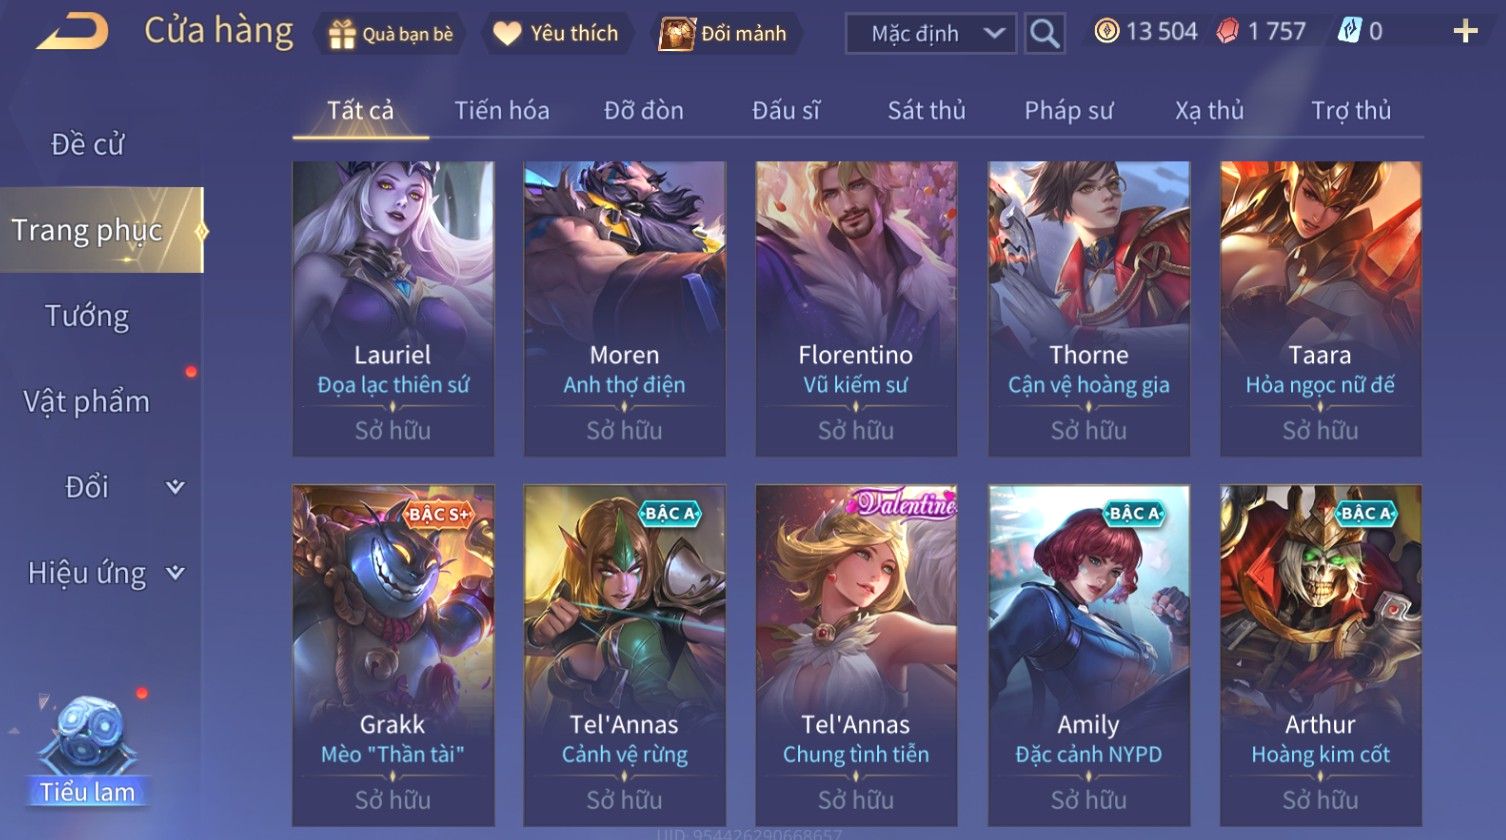
Task: Open the Tiểu lam robot assistant
Action: (88, 752)
